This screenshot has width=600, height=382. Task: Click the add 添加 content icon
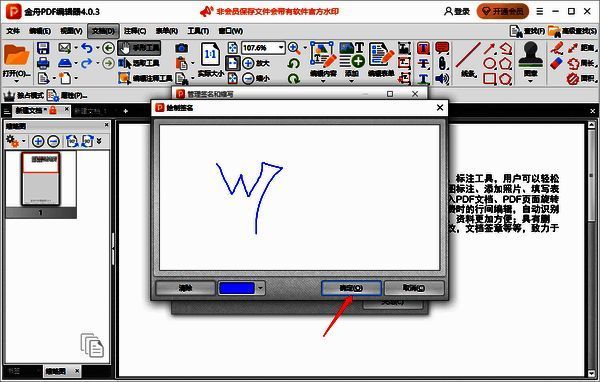coord(351,55)
